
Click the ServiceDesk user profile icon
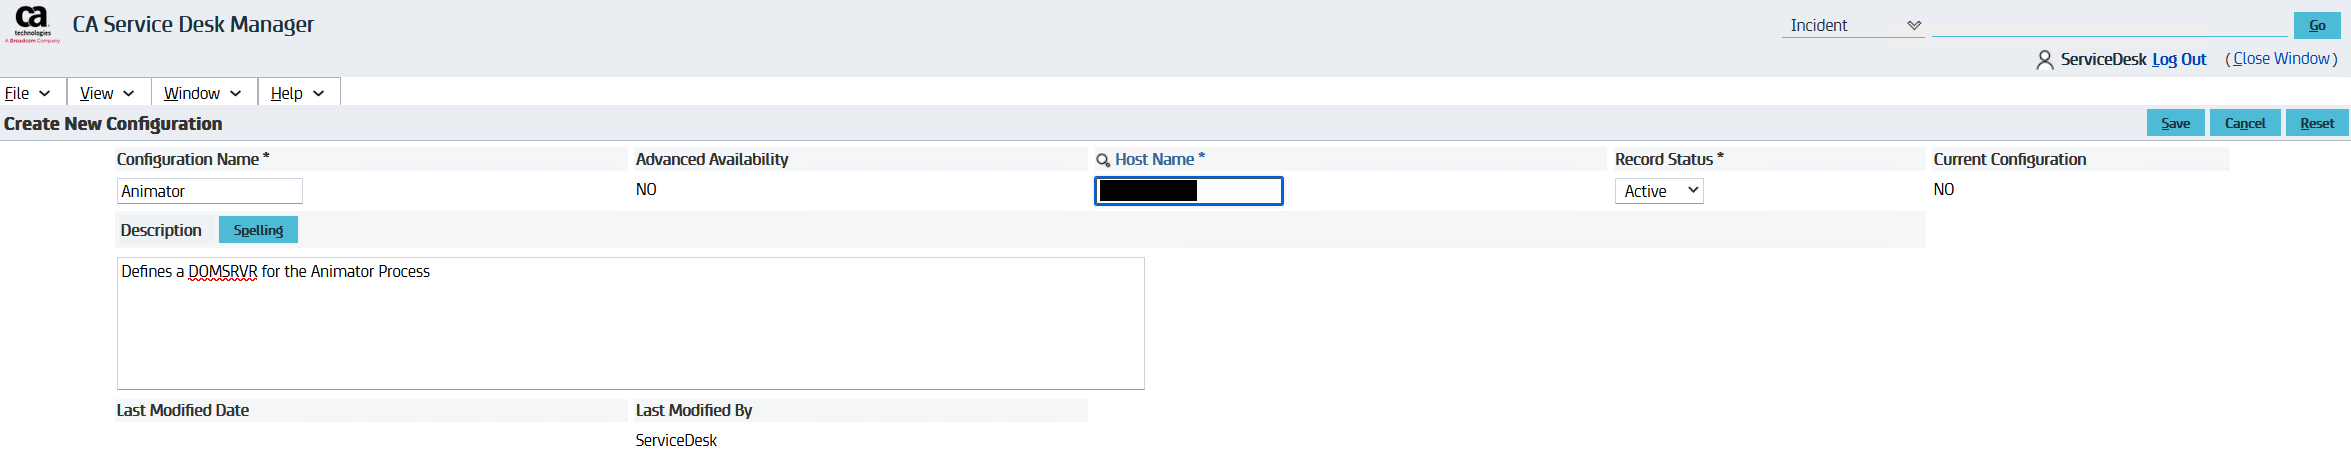2044,60
